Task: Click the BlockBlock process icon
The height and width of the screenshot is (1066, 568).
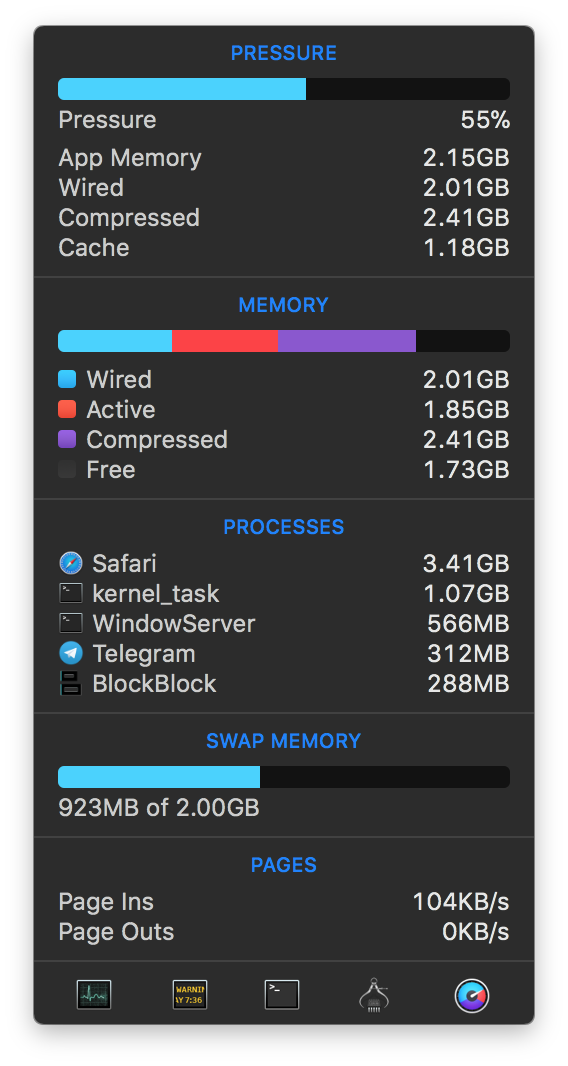Action: click(71, 683)
